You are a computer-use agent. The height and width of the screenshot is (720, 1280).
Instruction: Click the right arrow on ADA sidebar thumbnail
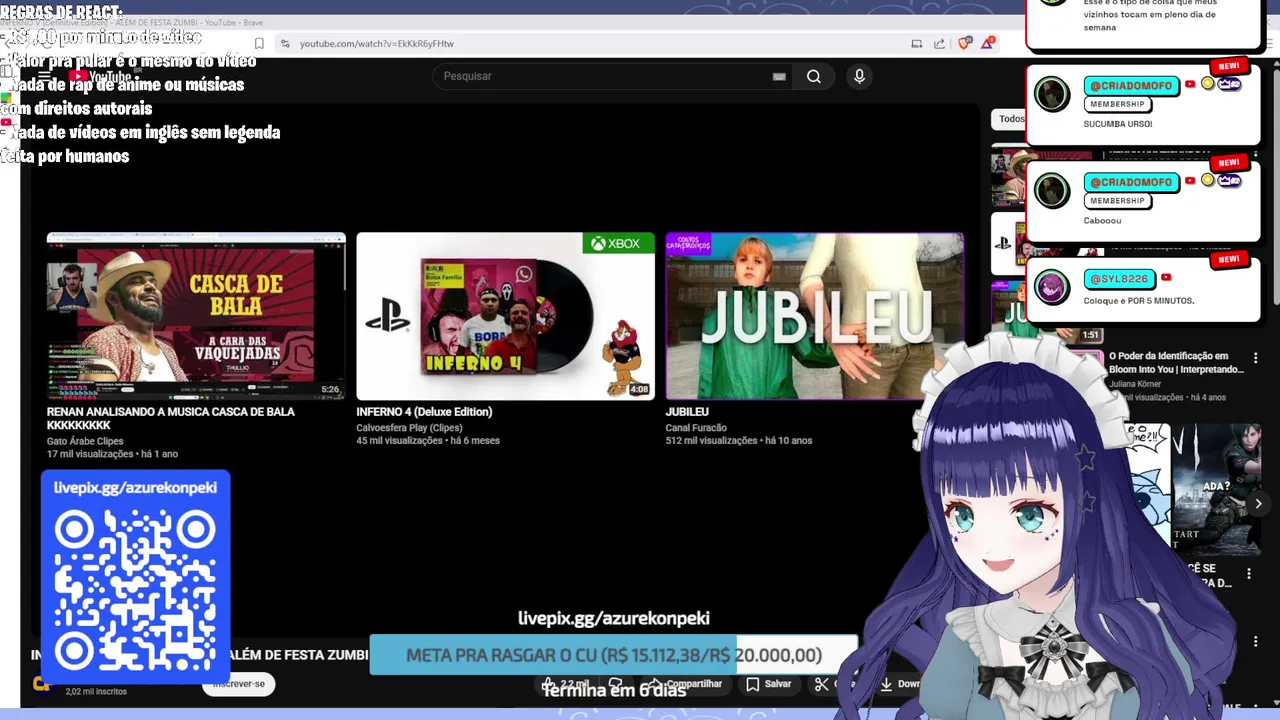pos(1258,504)
